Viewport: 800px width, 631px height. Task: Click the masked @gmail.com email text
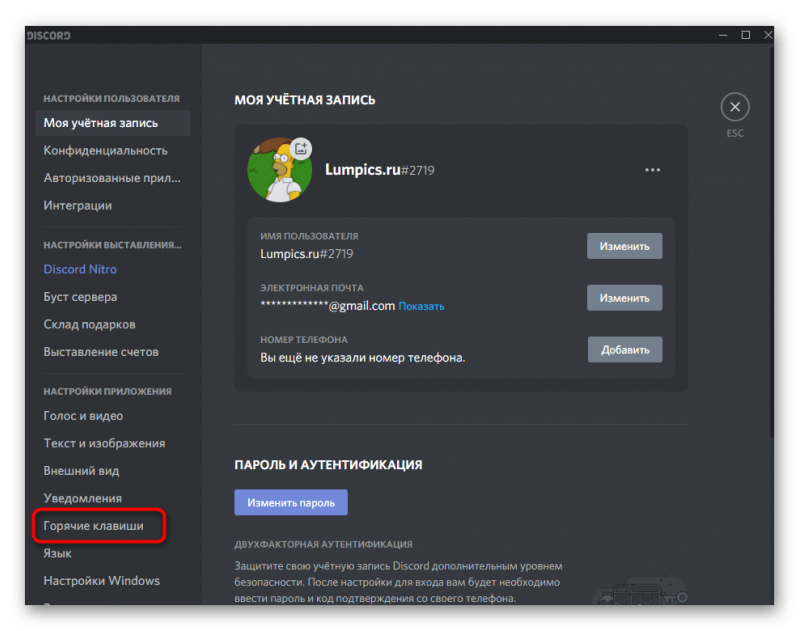pos(328,306)
